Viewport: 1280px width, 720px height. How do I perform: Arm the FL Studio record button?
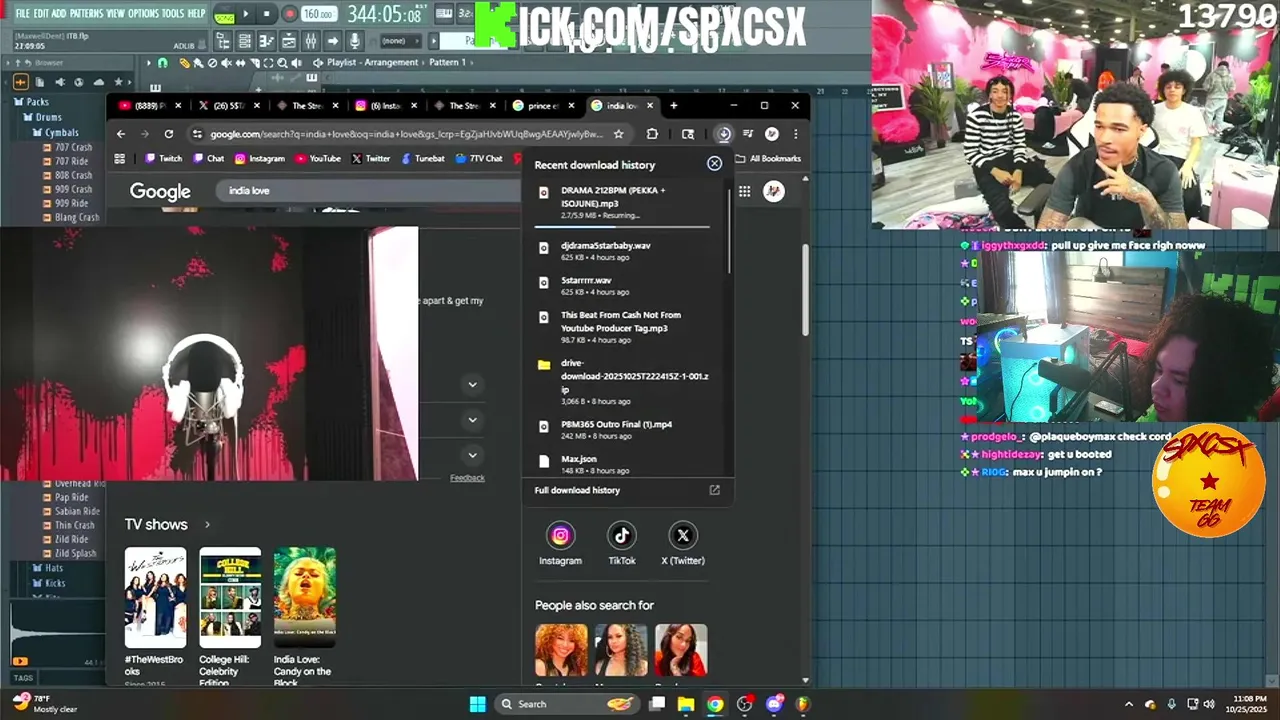pos(289,14)
